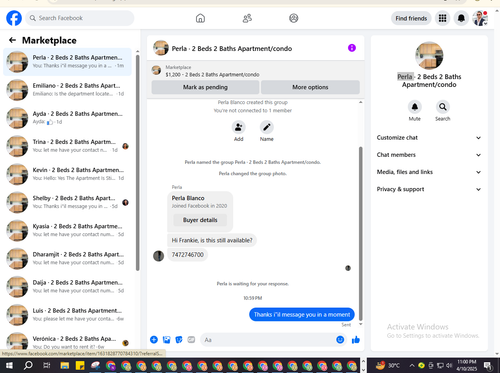
Task: Search in conversation magnifier icon
Action: (x=443, y=107)
